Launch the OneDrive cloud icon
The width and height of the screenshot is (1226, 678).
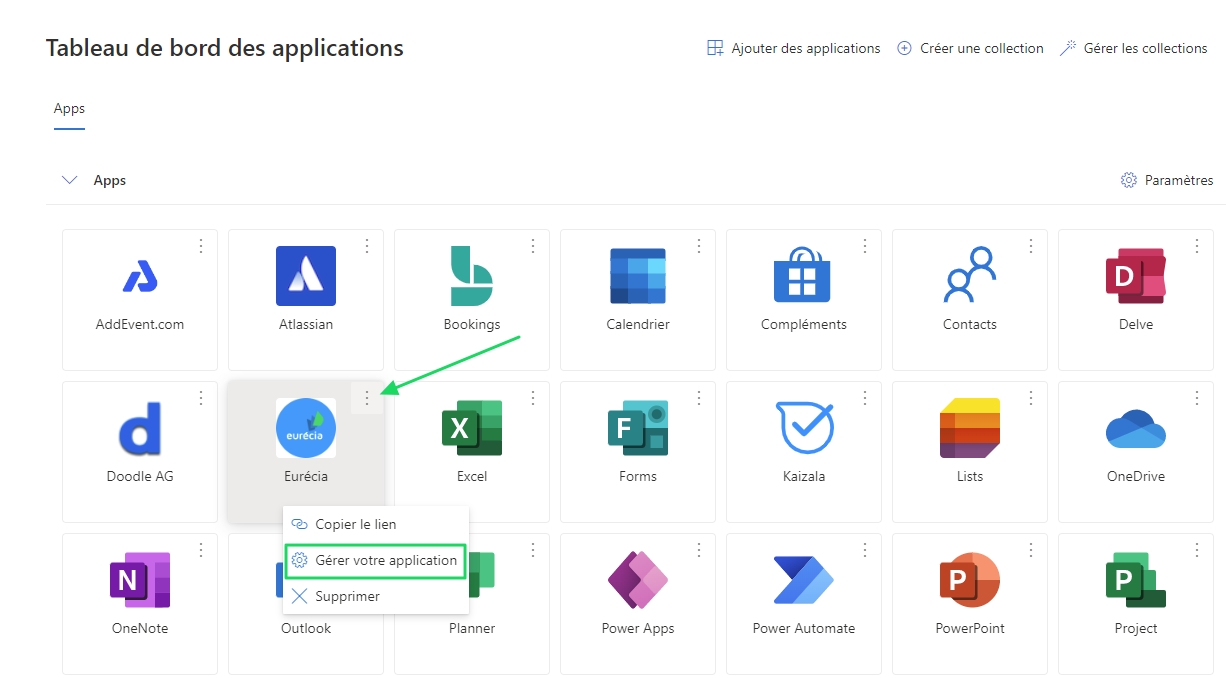pyautogui.click(x=1136, y=428)
